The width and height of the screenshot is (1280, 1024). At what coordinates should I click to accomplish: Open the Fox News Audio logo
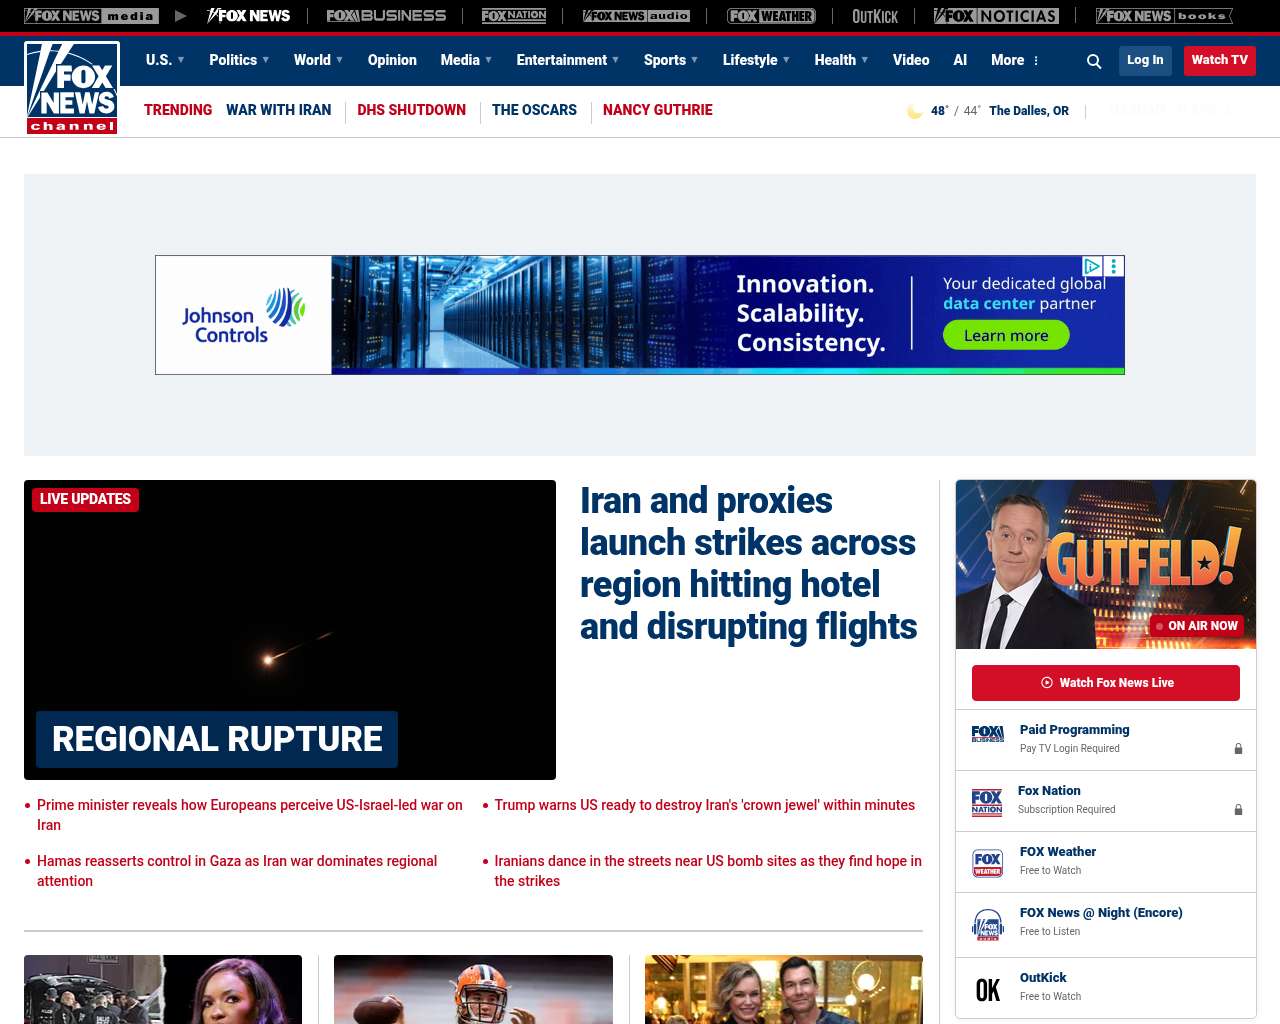pos(636,16)
